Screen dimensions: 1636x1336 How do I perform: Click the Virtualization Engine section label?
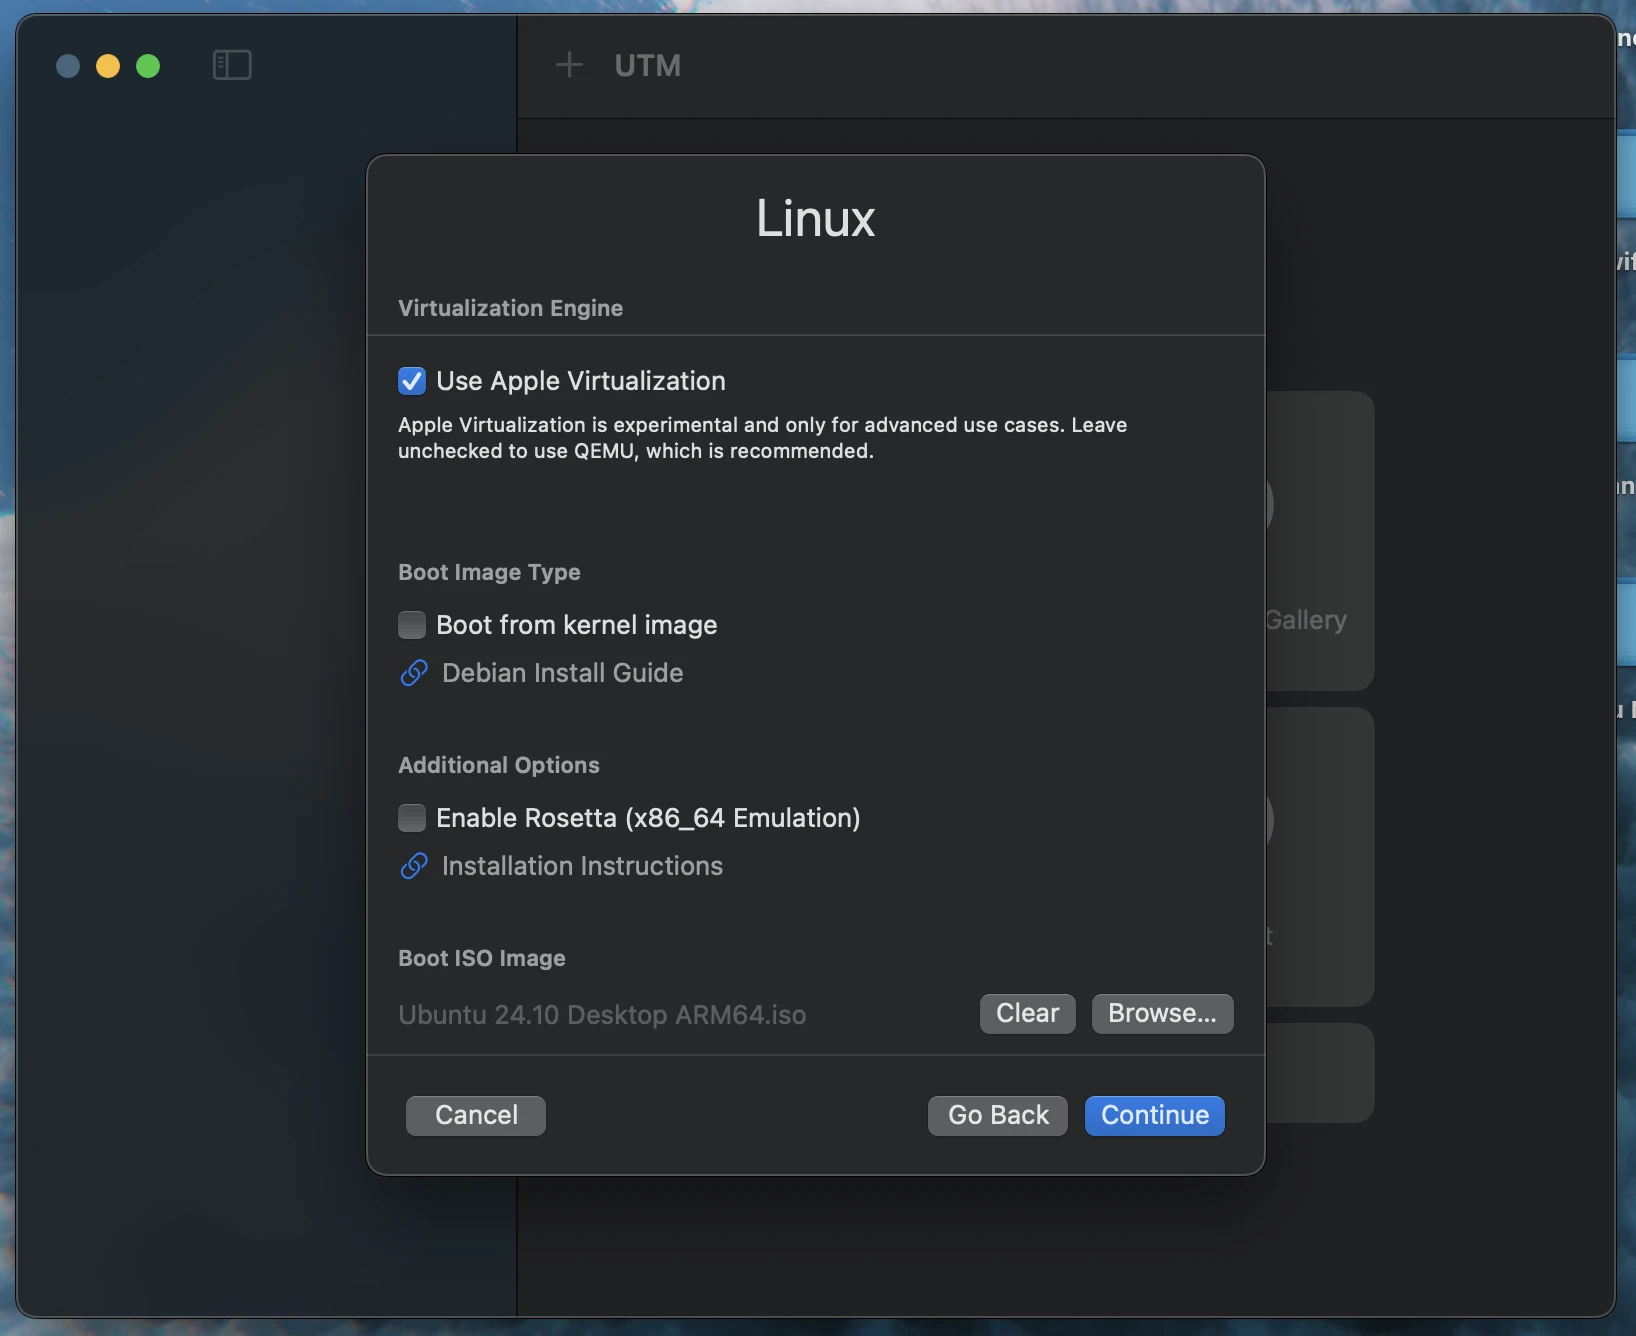(x=510, y=308)
